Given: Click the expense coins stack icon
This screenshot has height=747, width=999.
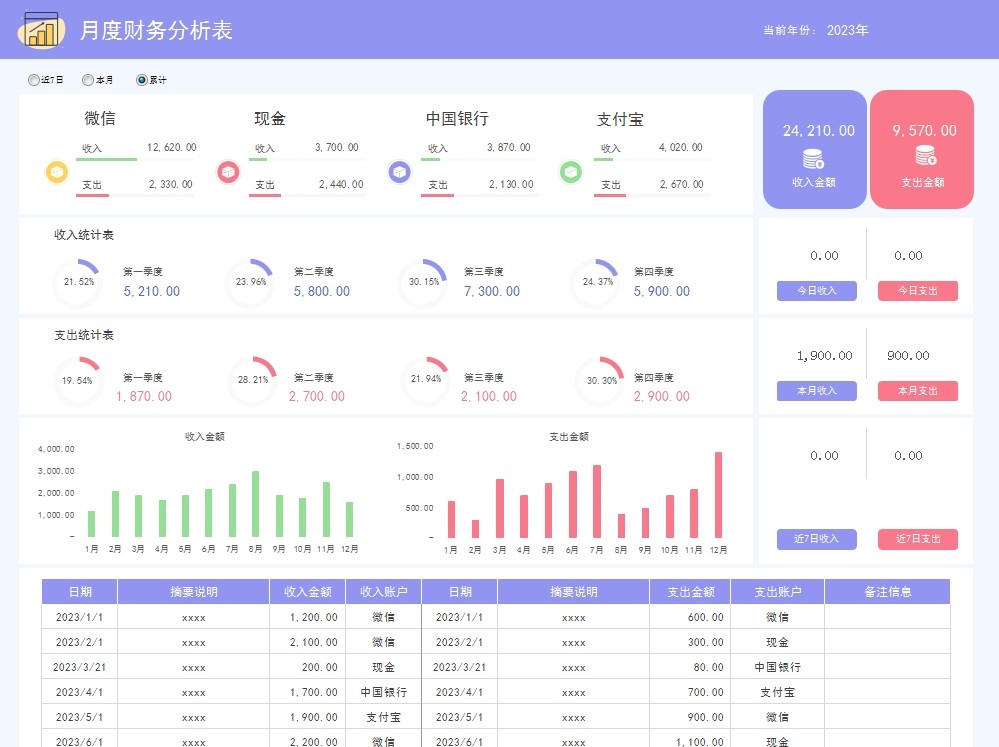Looking at the screenshot, I should click(x=925, y=155).
